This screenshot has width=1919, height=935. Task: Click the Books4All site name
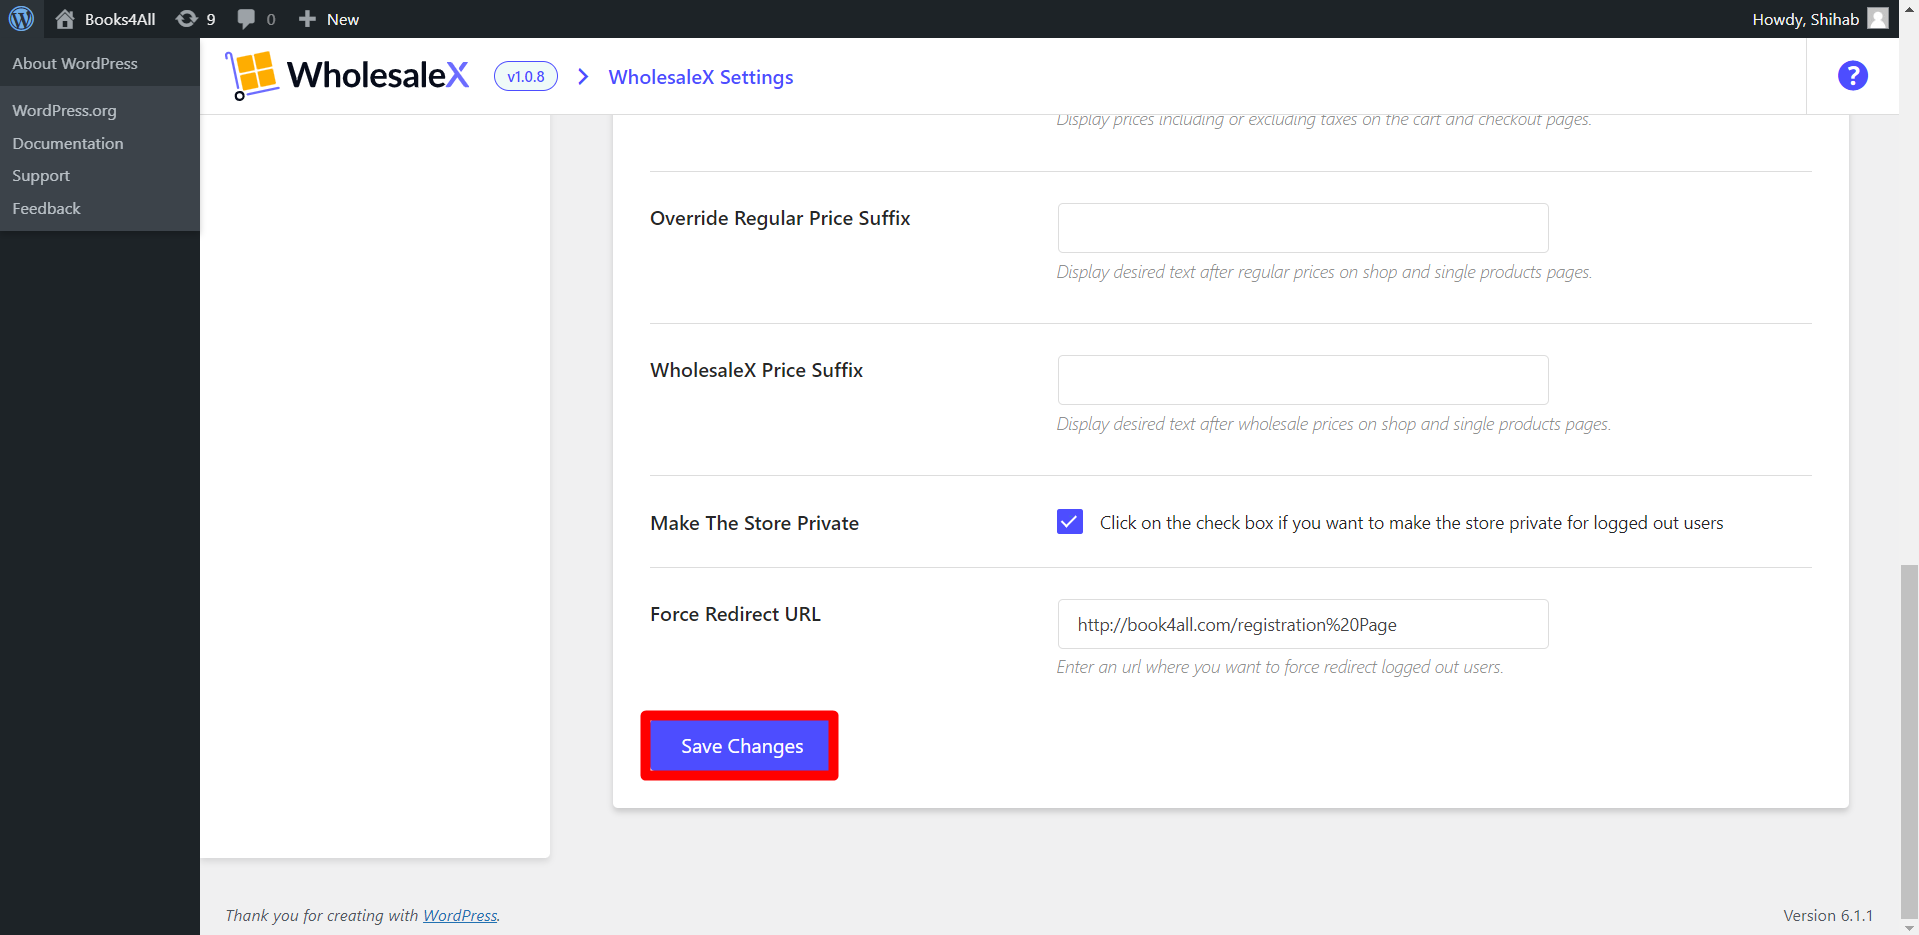pyautogui.click(x=120, y=19)
